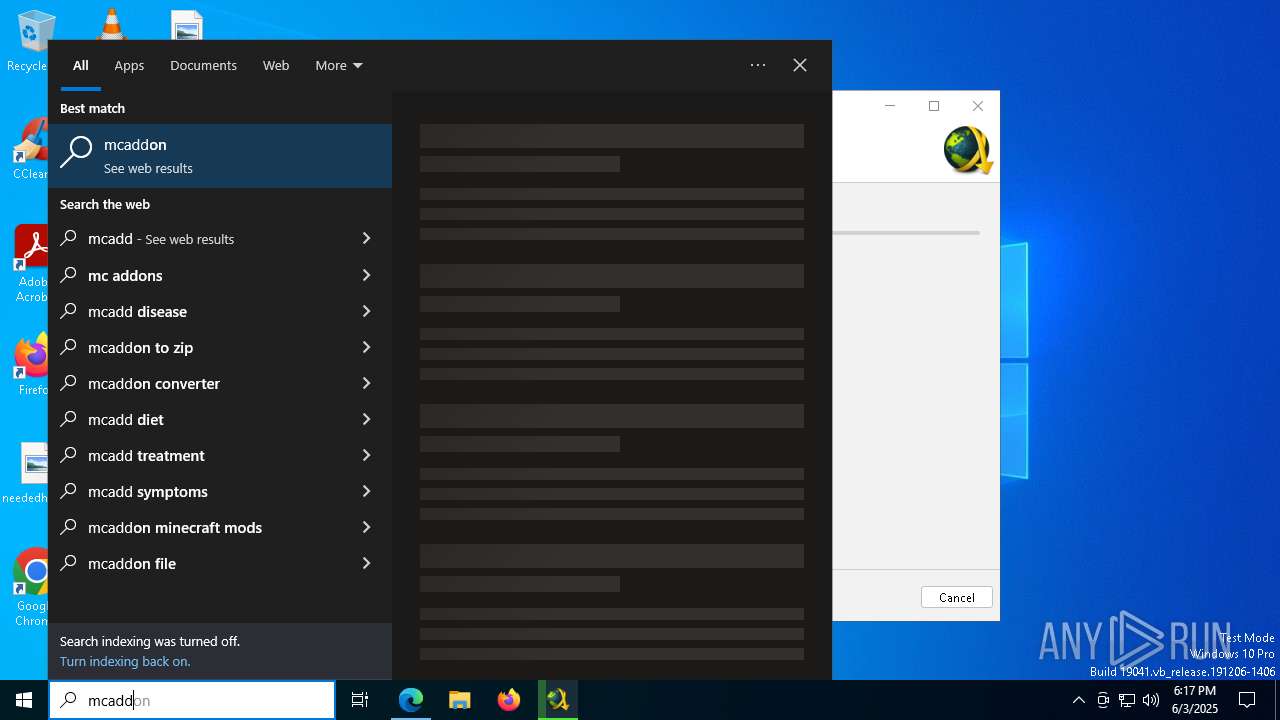Expand chevron for 'mcadd disease'
Screen dimensions: 1280x720
click(x=366, y=311)
